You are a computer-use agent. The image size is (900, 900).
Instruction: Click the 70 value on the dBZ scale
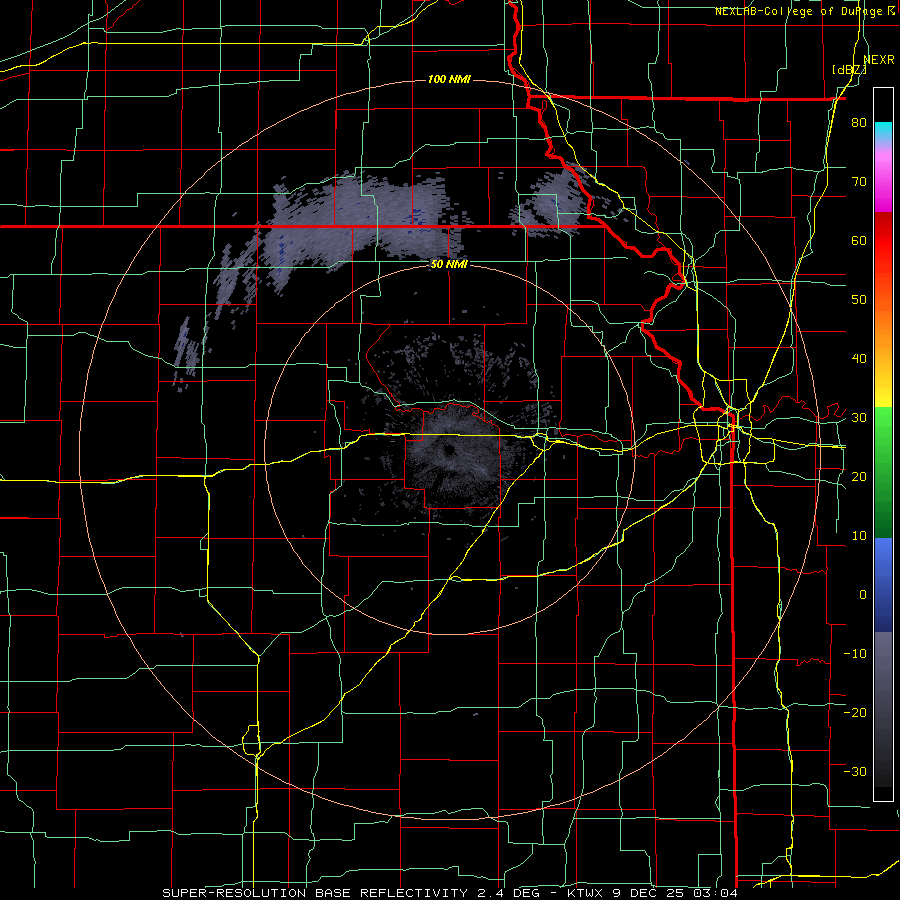859,182
